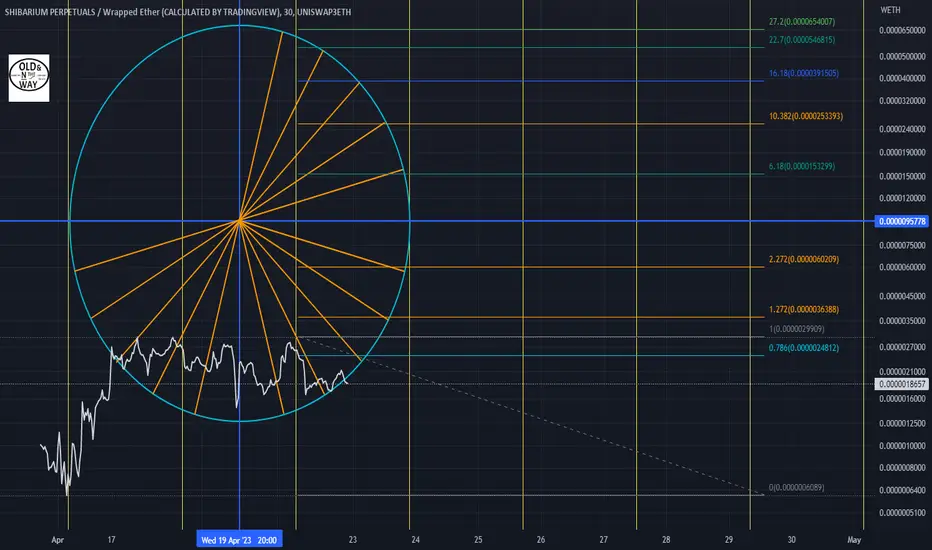Click the 0.0000190000 price axis value

tap(902, 153)
